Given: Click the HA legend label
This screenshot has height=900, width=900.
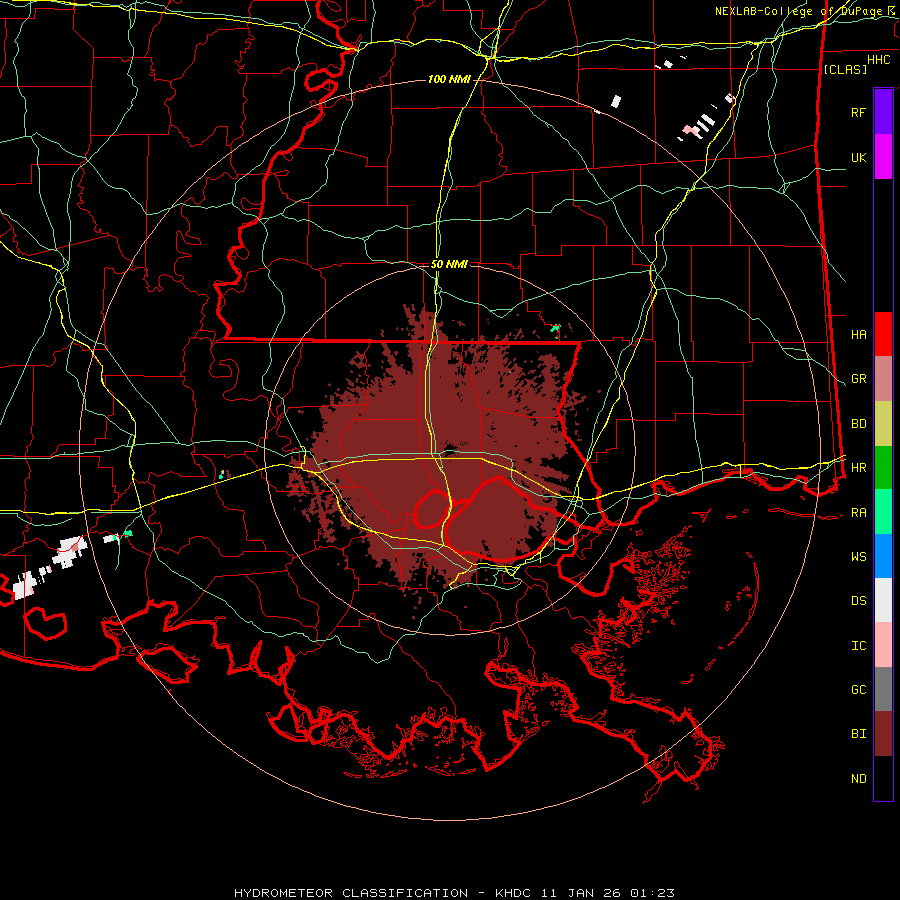Looking at the screenshot, I should click(858, 335).
